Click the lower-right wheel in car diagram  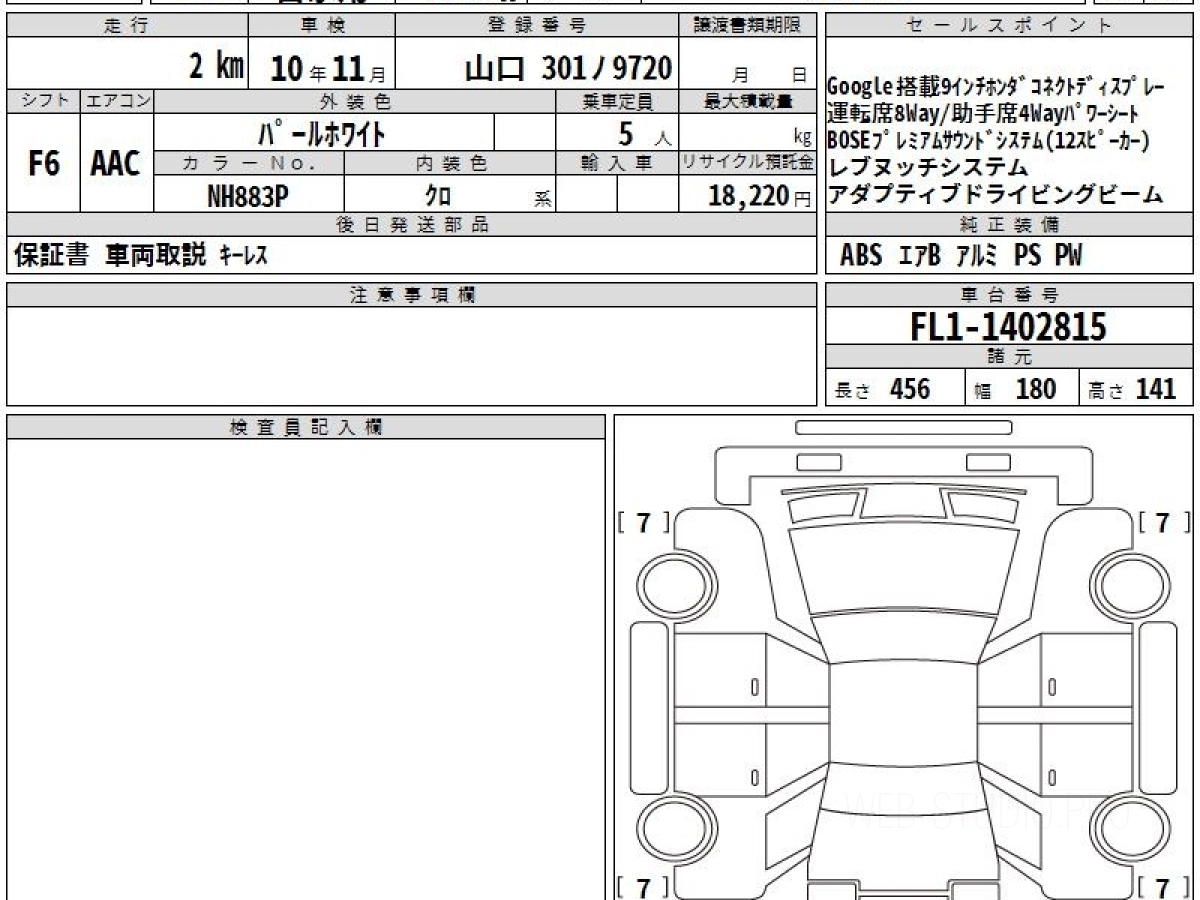pos(1143,828)
